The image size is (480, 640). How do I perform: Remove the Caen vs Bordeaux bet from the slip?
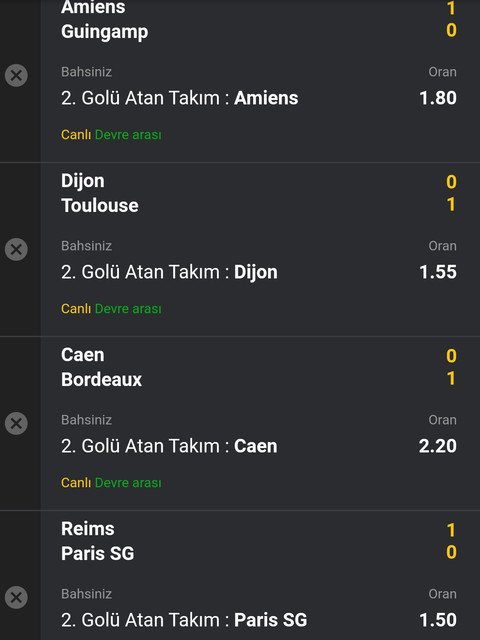click(16, 423)
